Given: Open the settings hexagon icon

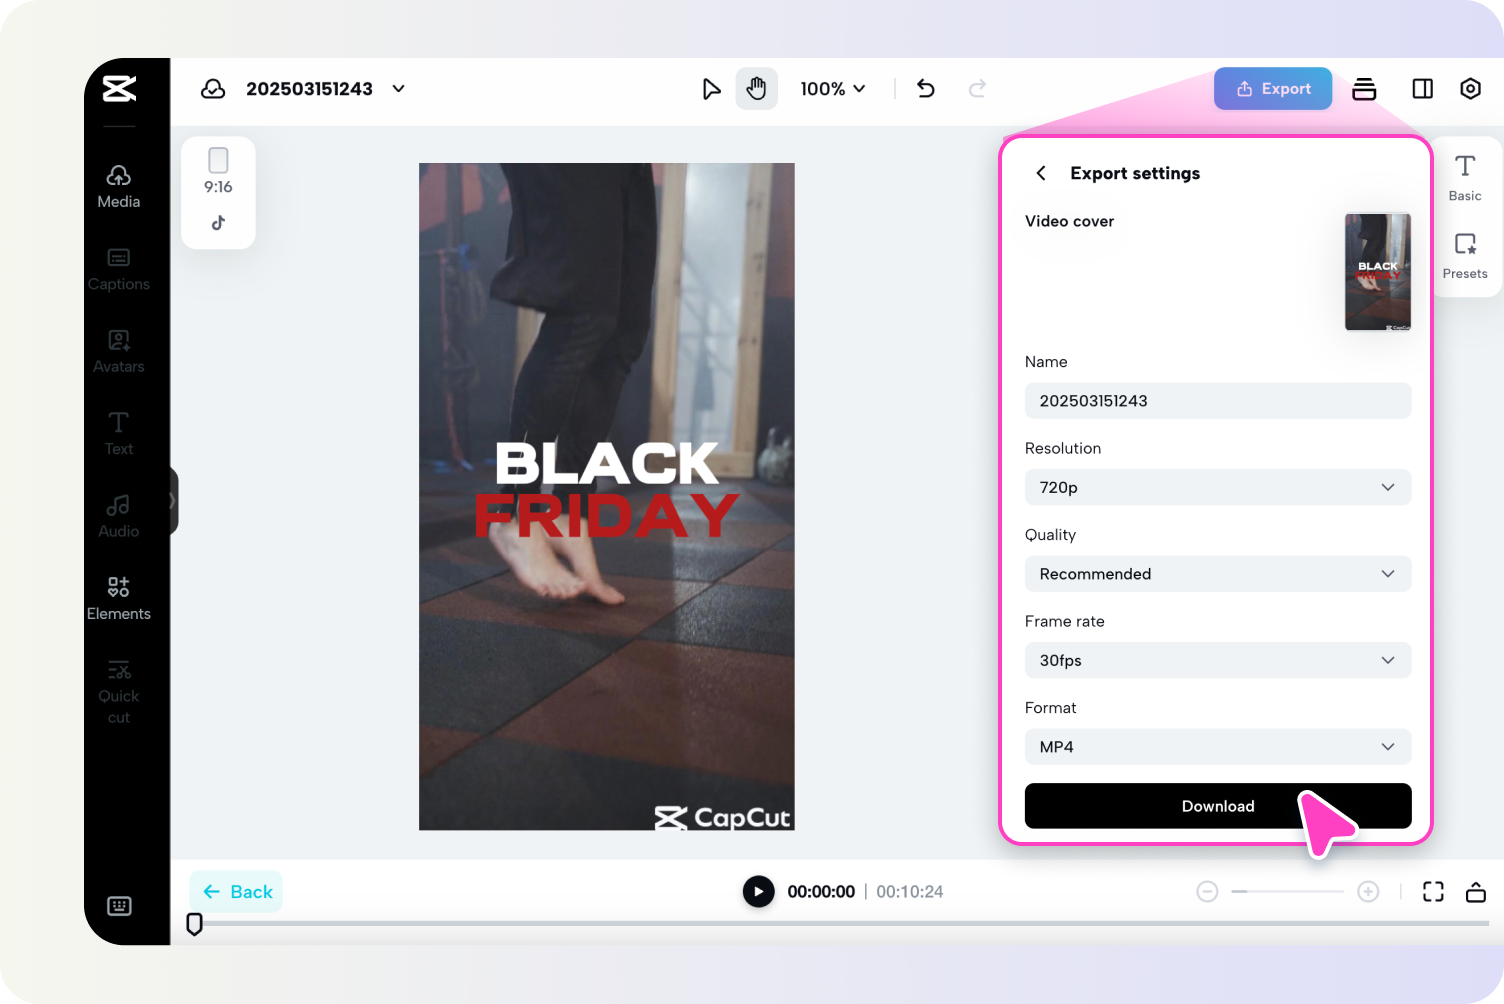Looking at the screenshot, I should pyautogui.click(x=1470, y=89).
